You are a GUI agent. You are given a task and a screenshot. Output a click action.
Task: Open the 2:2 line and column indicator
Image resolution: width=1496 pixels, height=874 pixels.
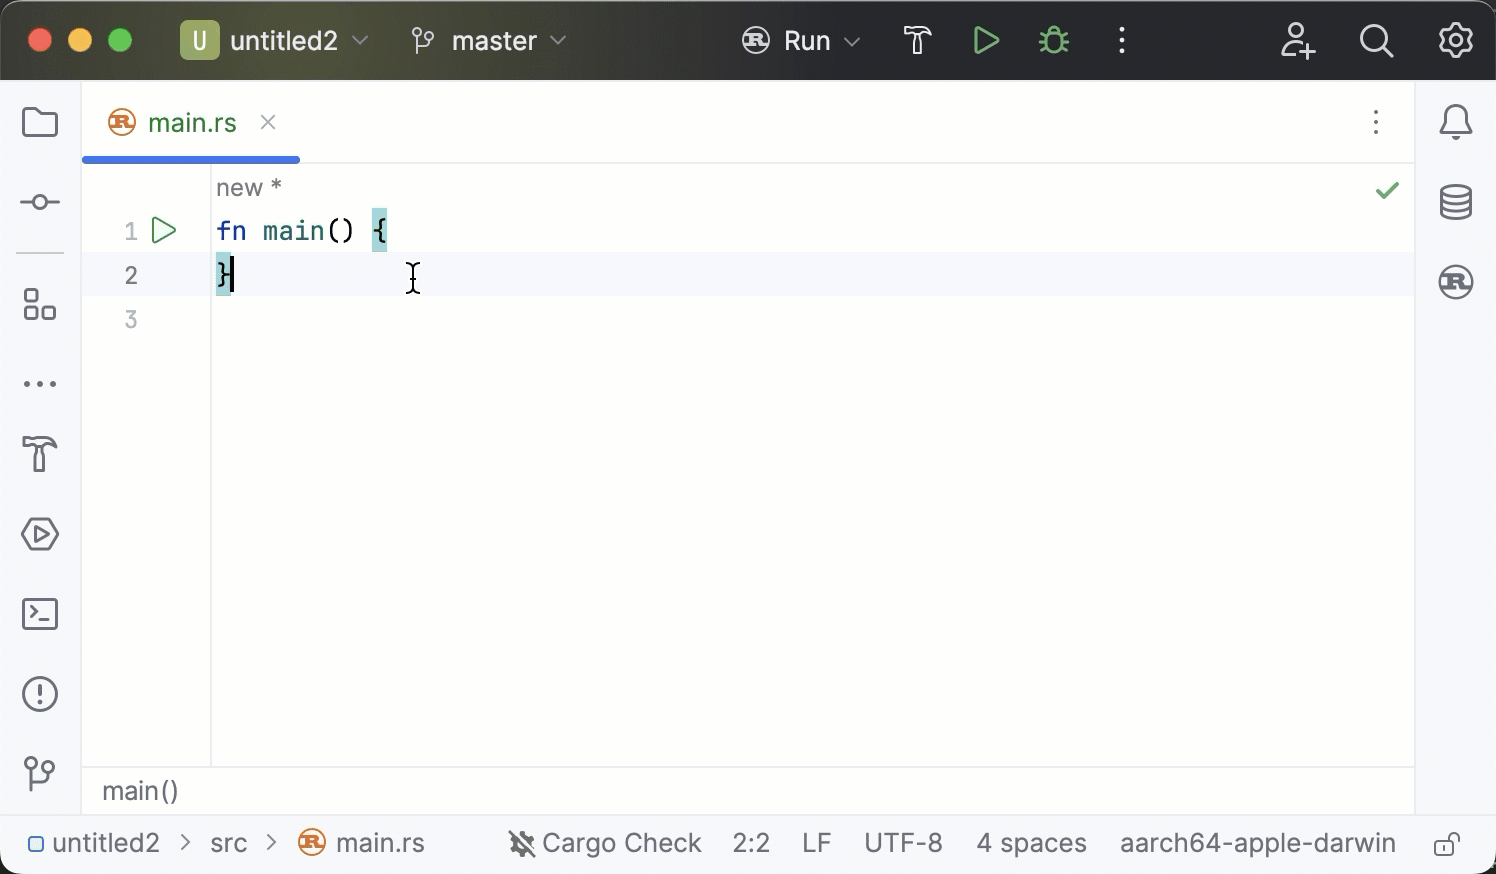coord(751,843)
